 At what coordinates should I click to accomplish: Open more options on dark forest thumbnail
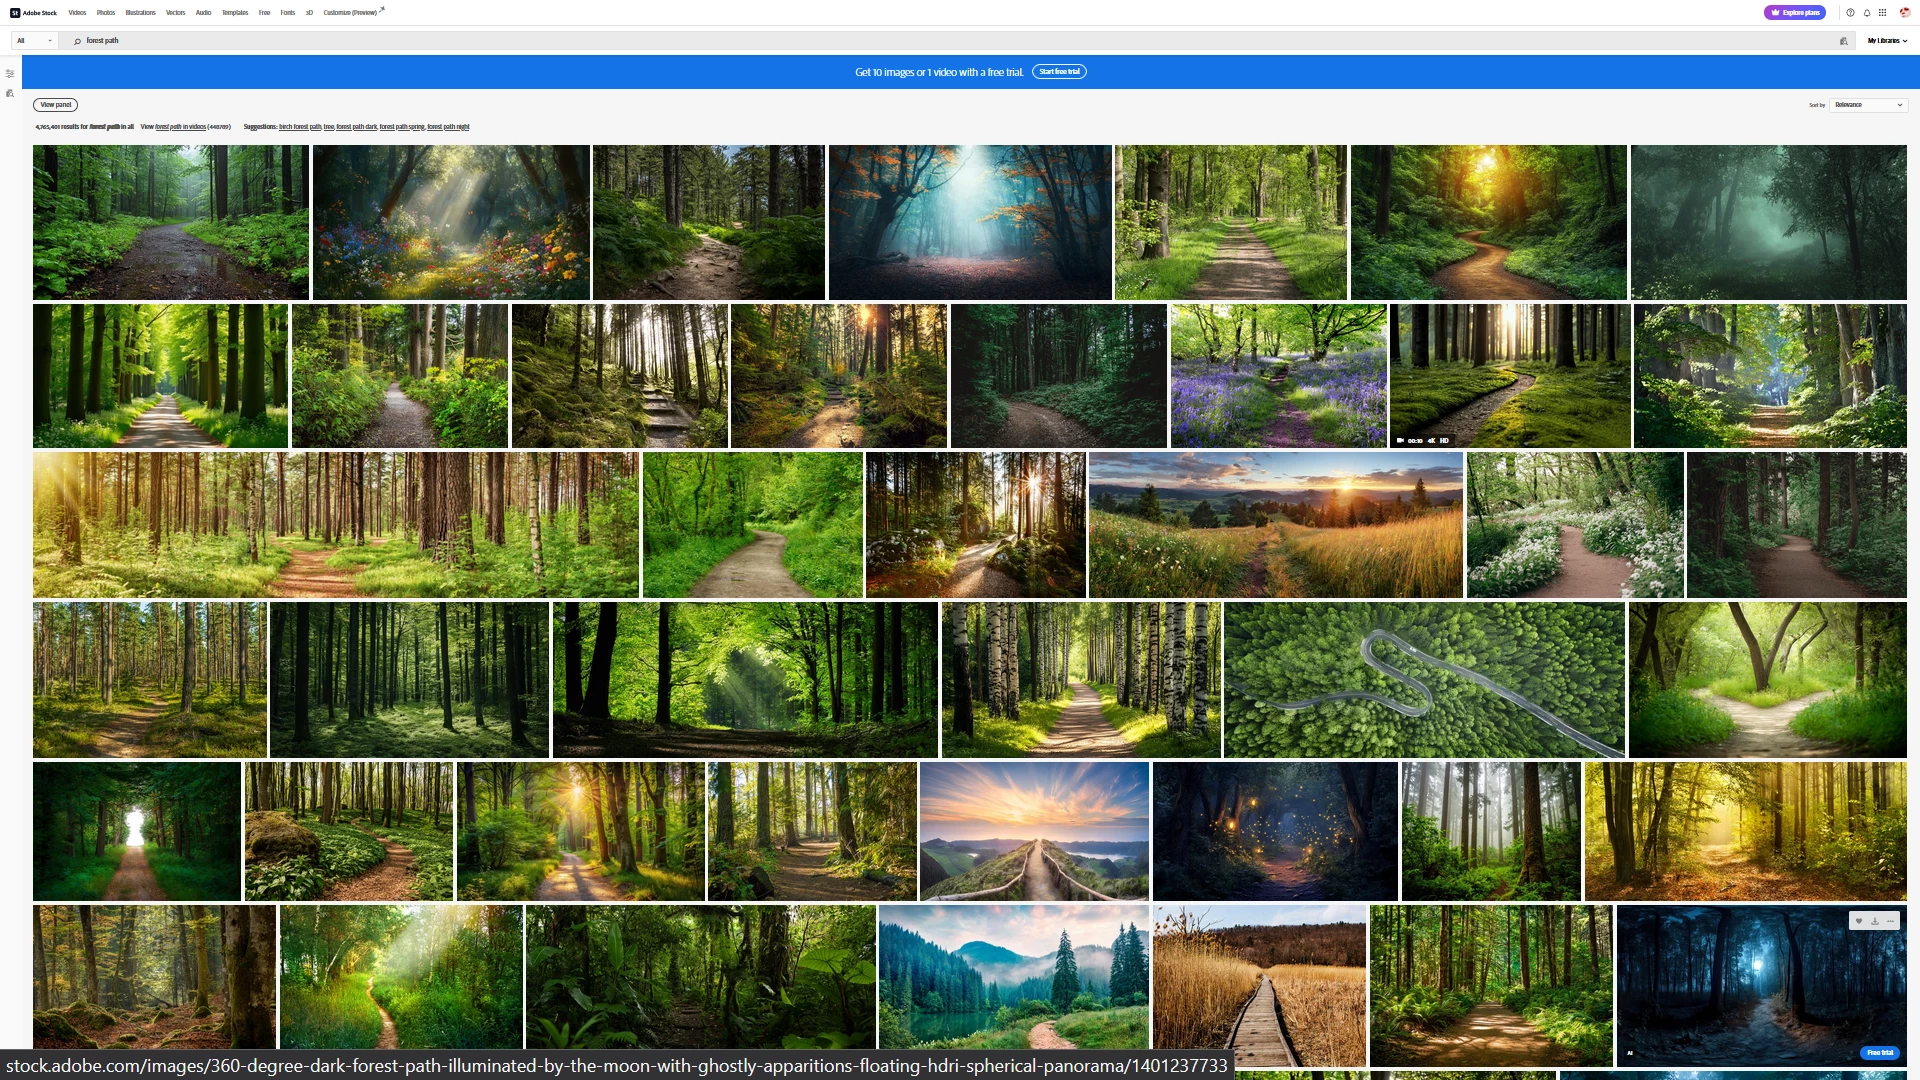click(x=1890, y=921)
